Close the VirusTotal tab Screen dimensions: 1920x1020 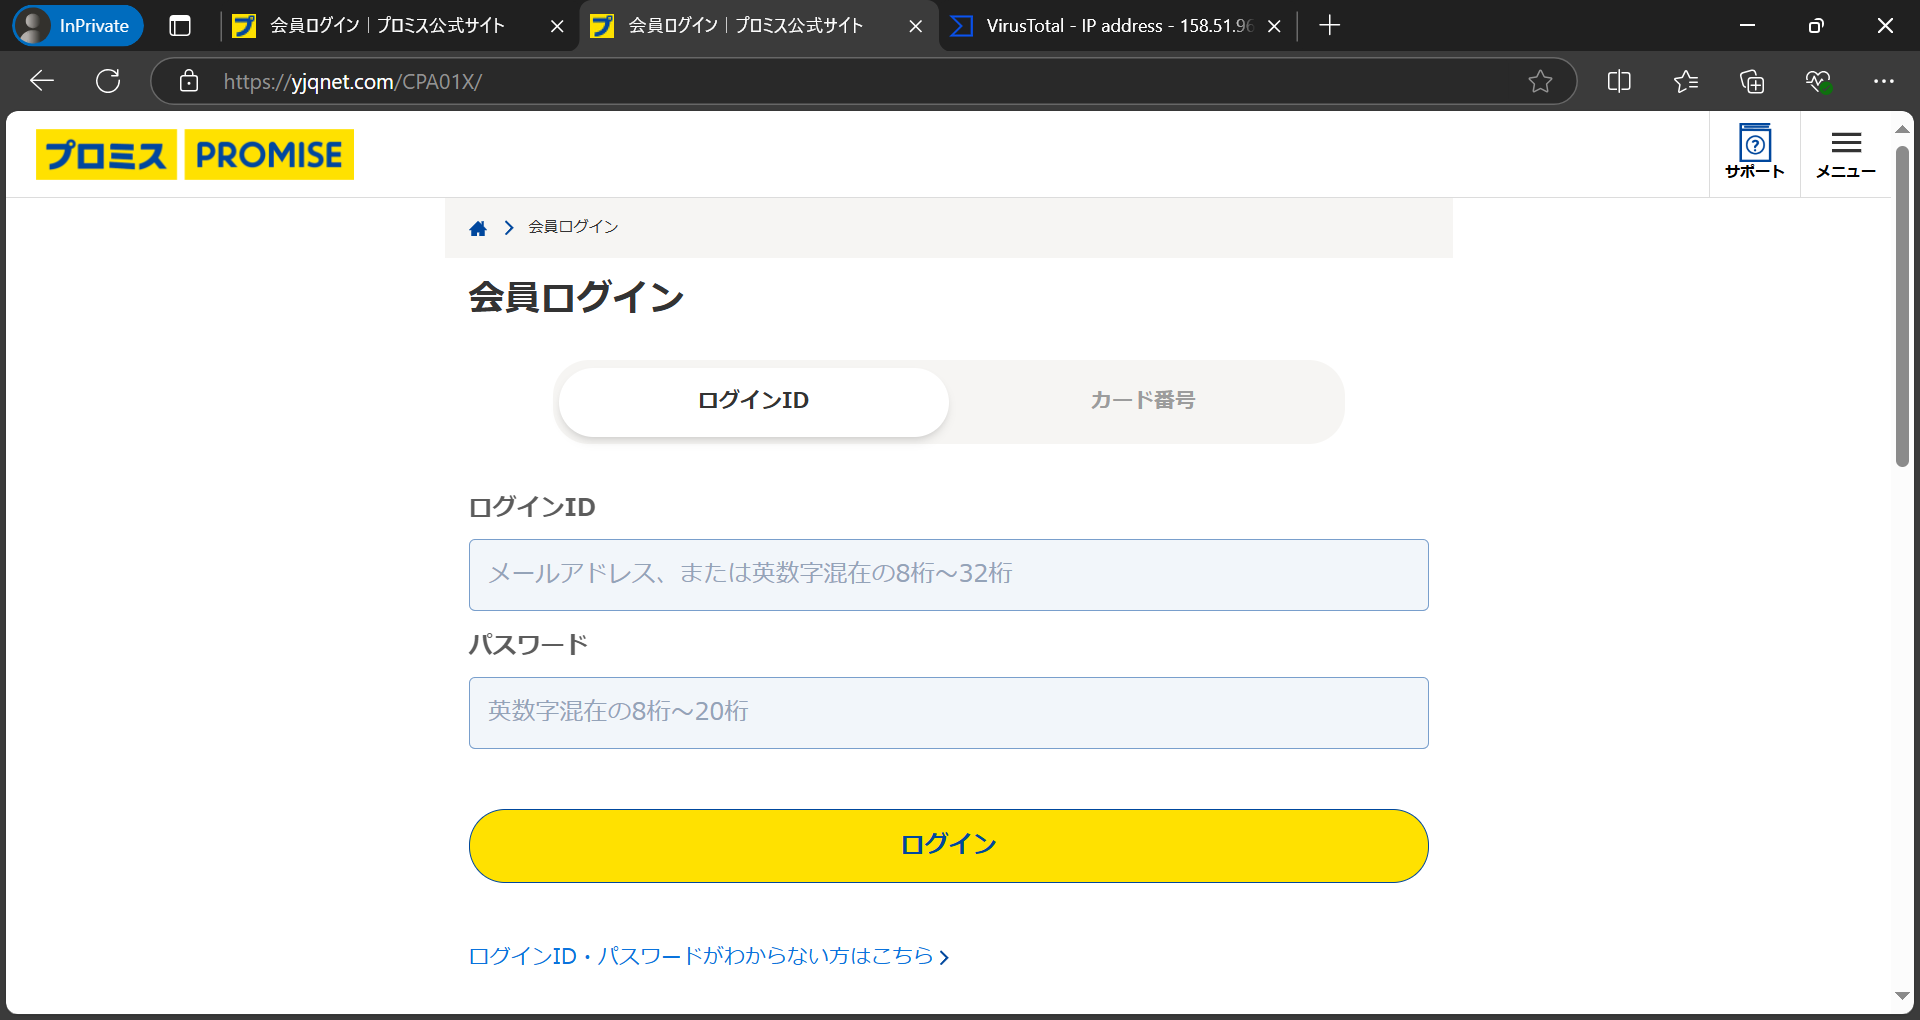[x=1274, y=26]
